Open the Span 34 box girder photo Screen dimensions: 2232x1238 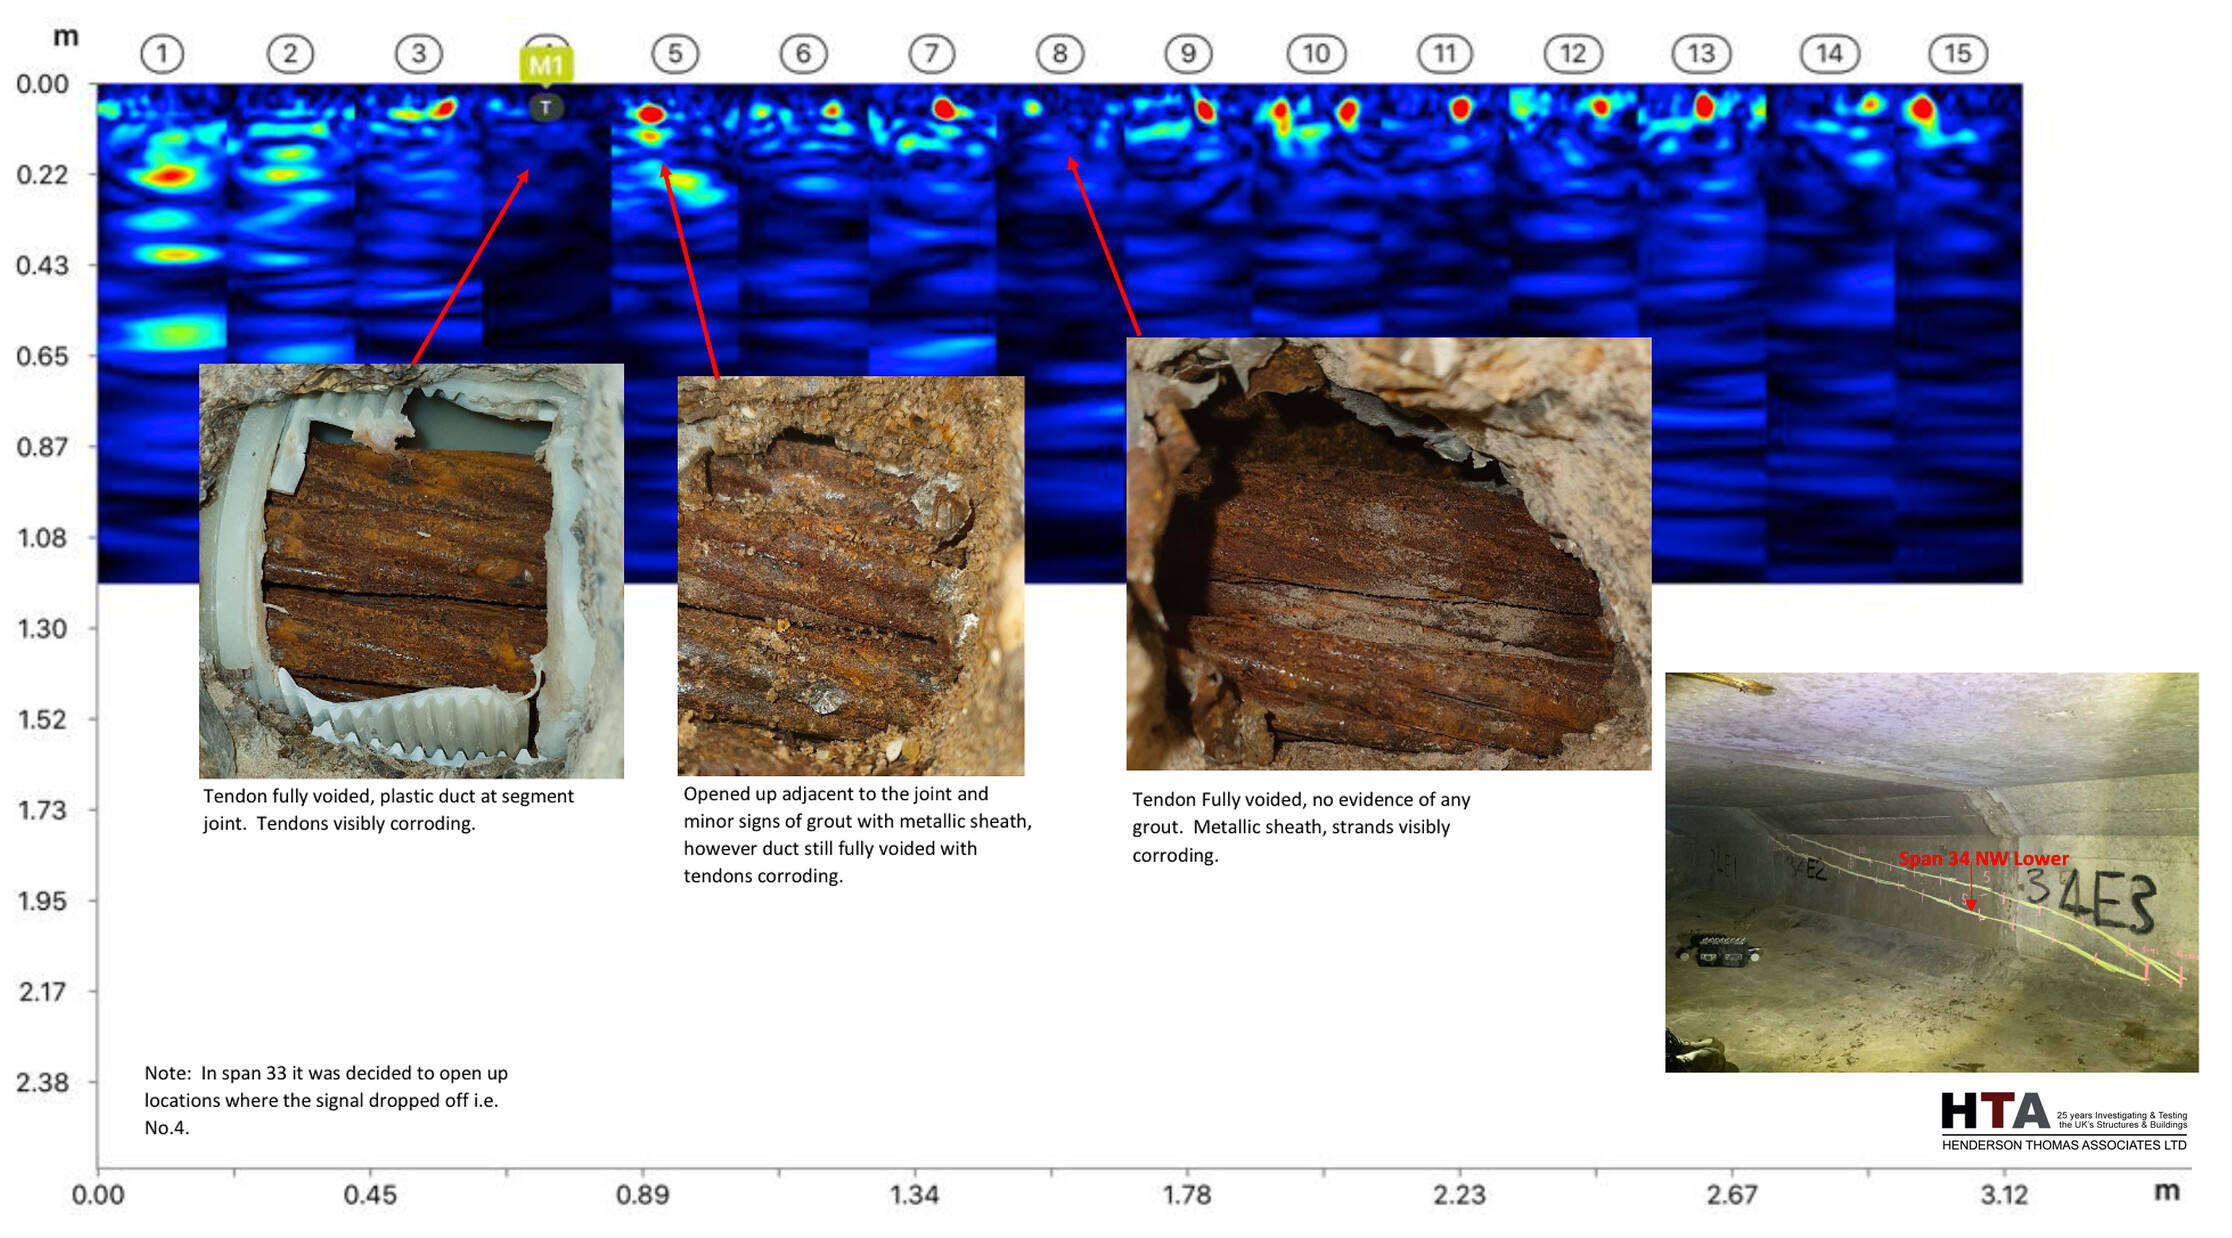coord(1931,872)
